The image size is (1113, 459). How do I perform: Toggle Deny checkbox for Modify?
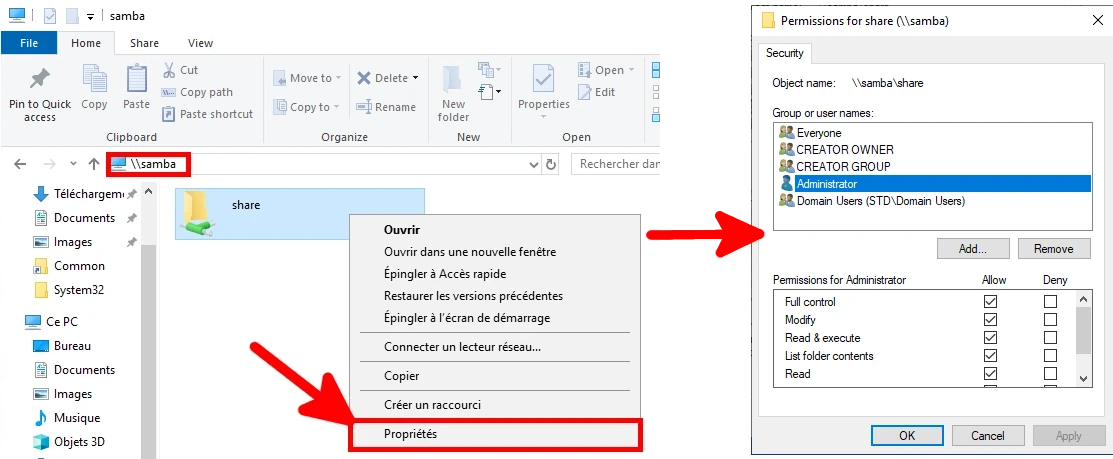pos(1051,320)
